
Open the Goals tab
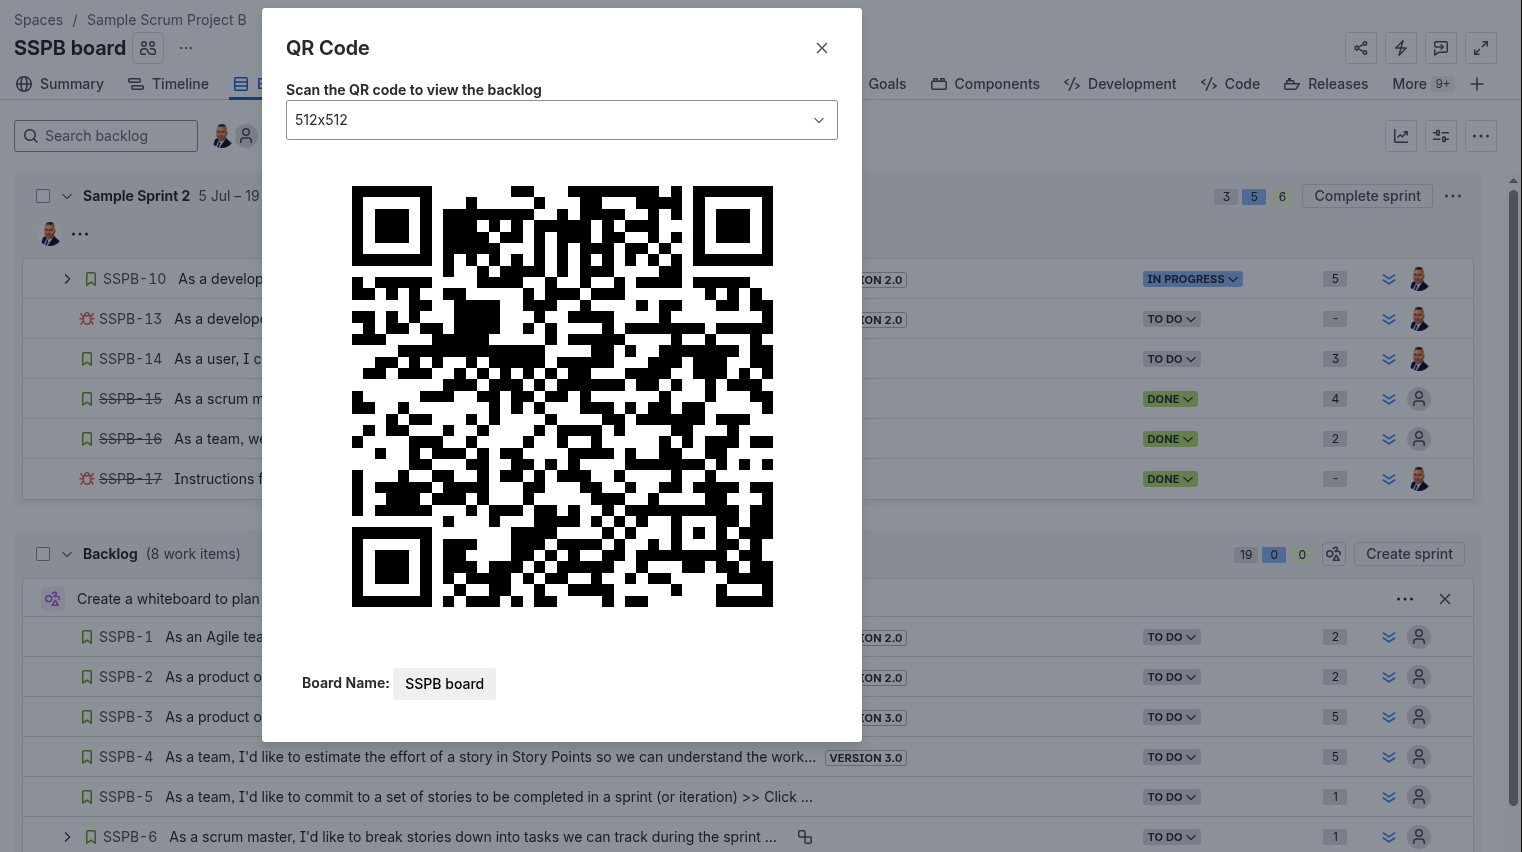[887, 84]
